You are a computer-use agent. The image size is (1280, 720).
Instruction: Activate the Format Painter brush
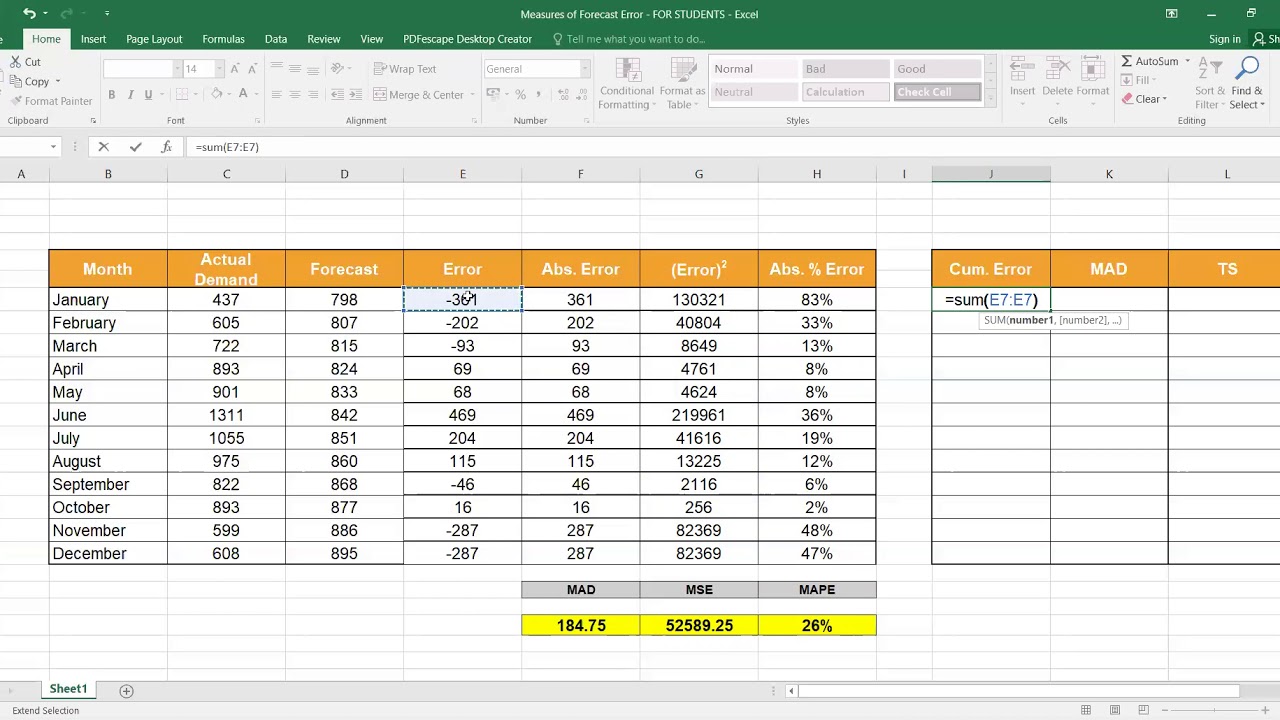16,101
